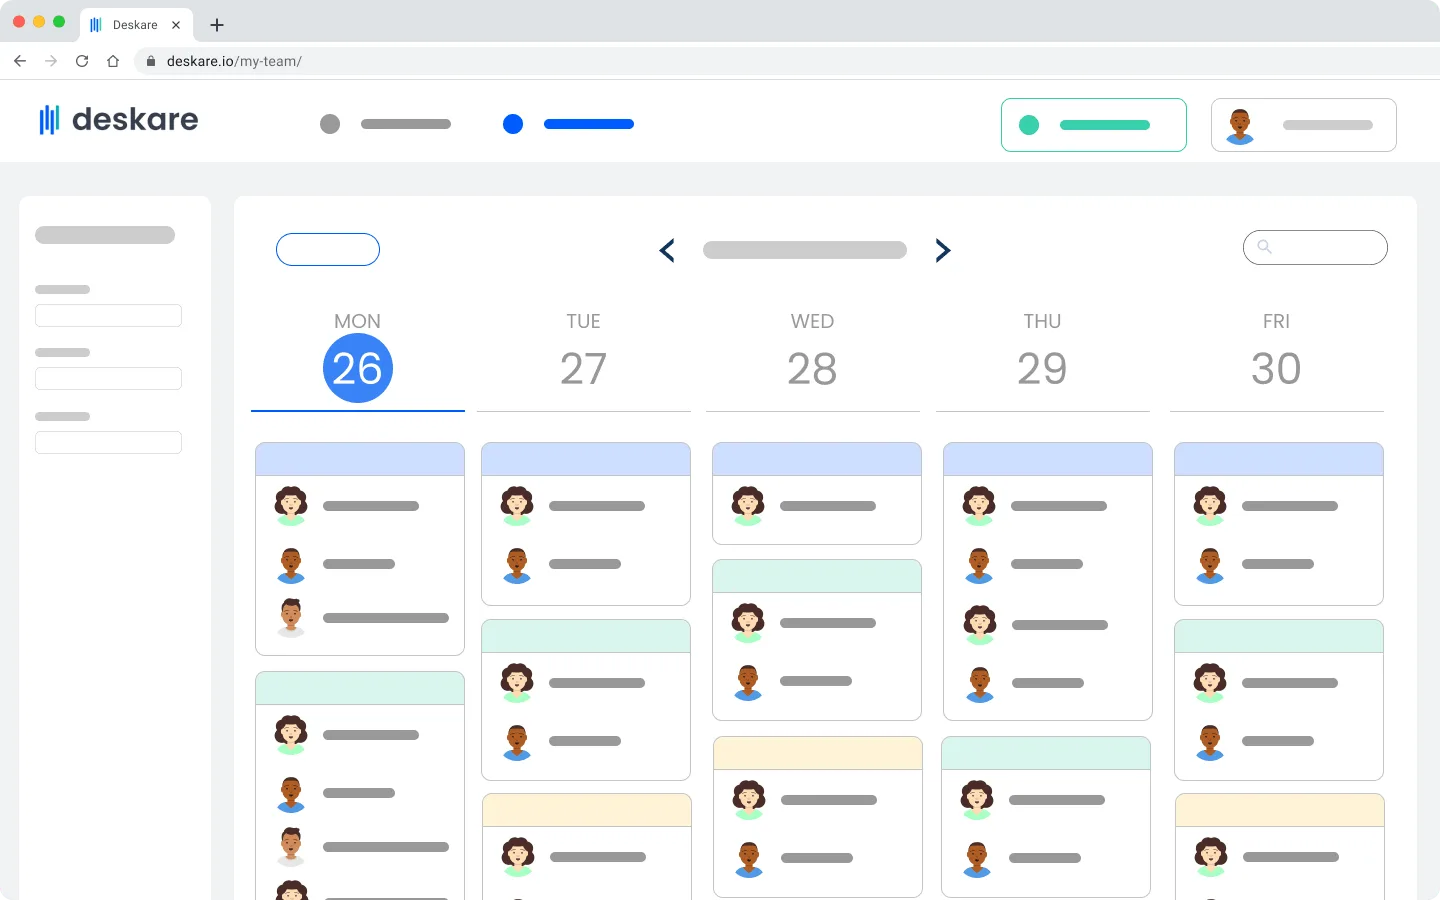Go forward in the browser

[51, 61]
